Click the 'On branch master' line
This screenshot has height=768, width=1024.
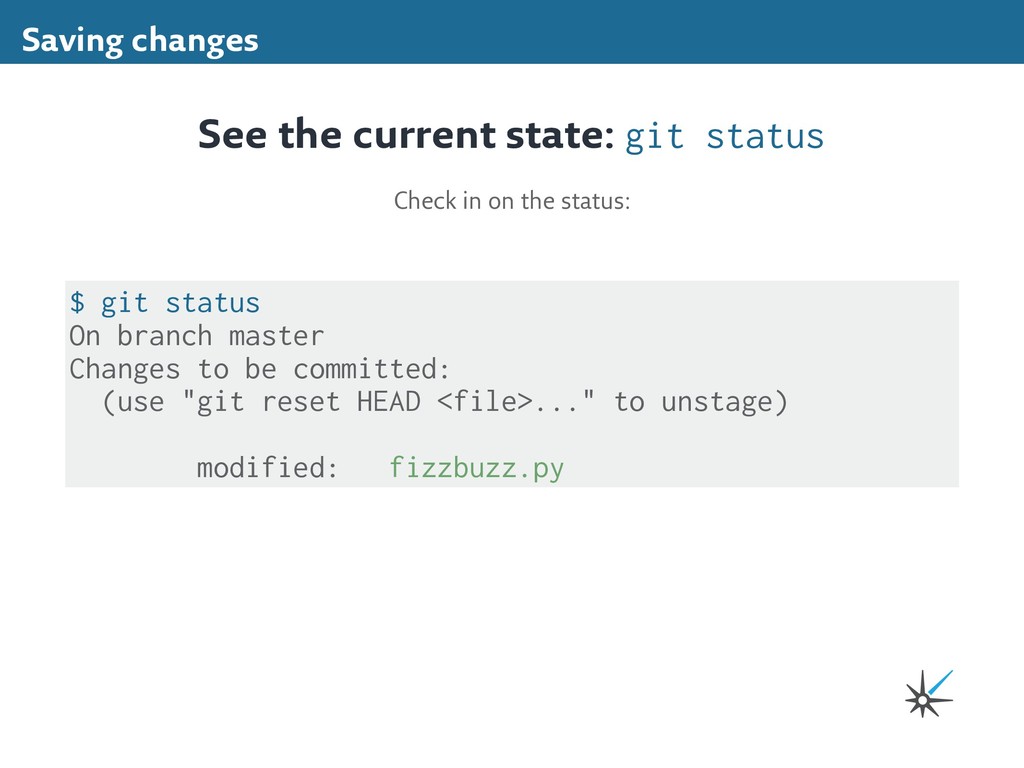click(197, 336)
